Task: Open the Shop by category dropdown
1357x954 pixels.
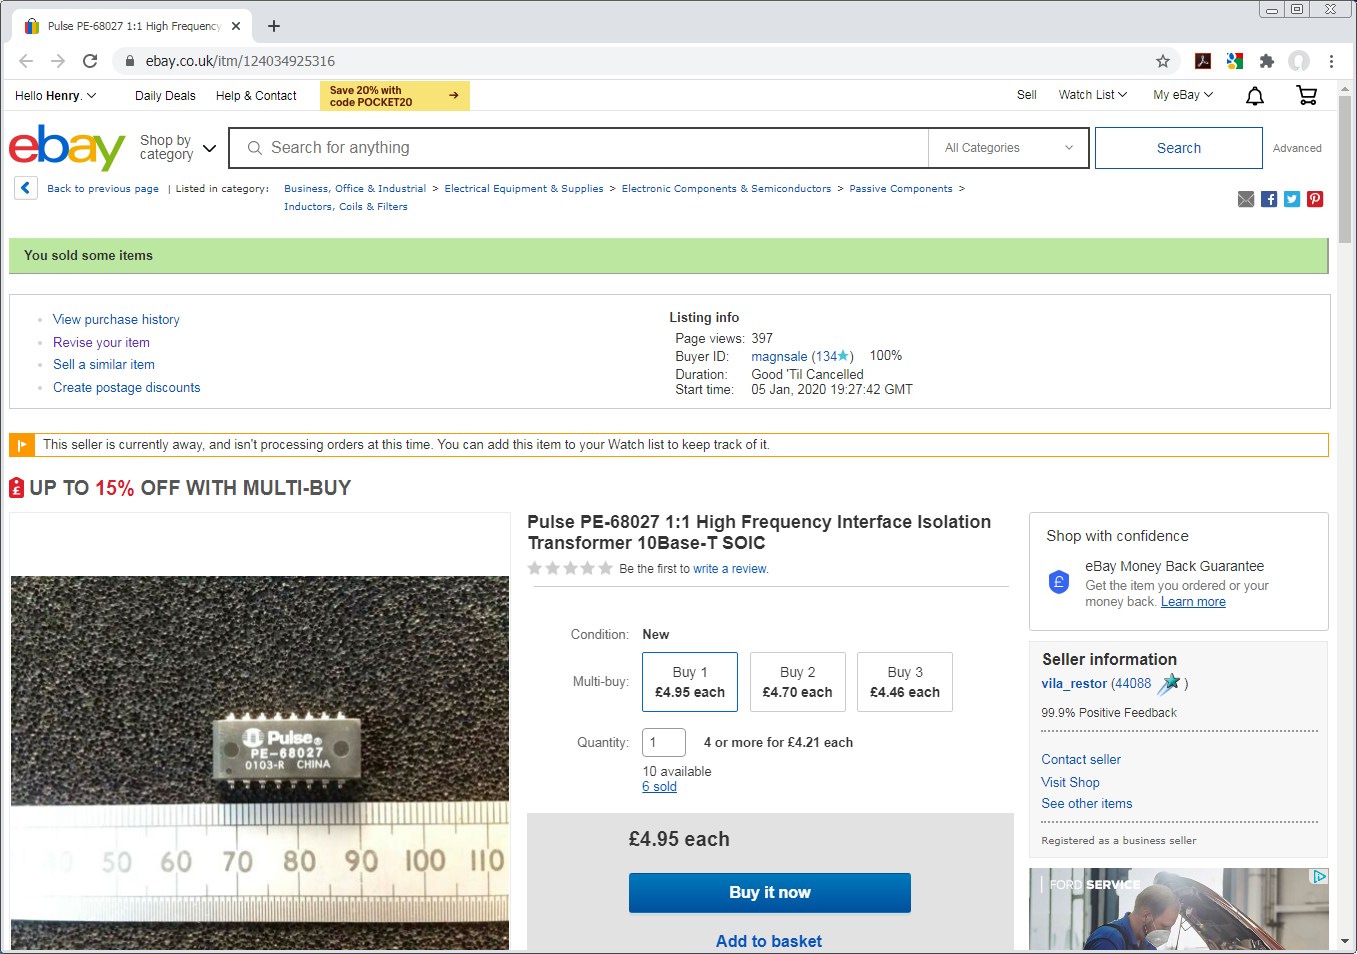Action: pos(178,148)
